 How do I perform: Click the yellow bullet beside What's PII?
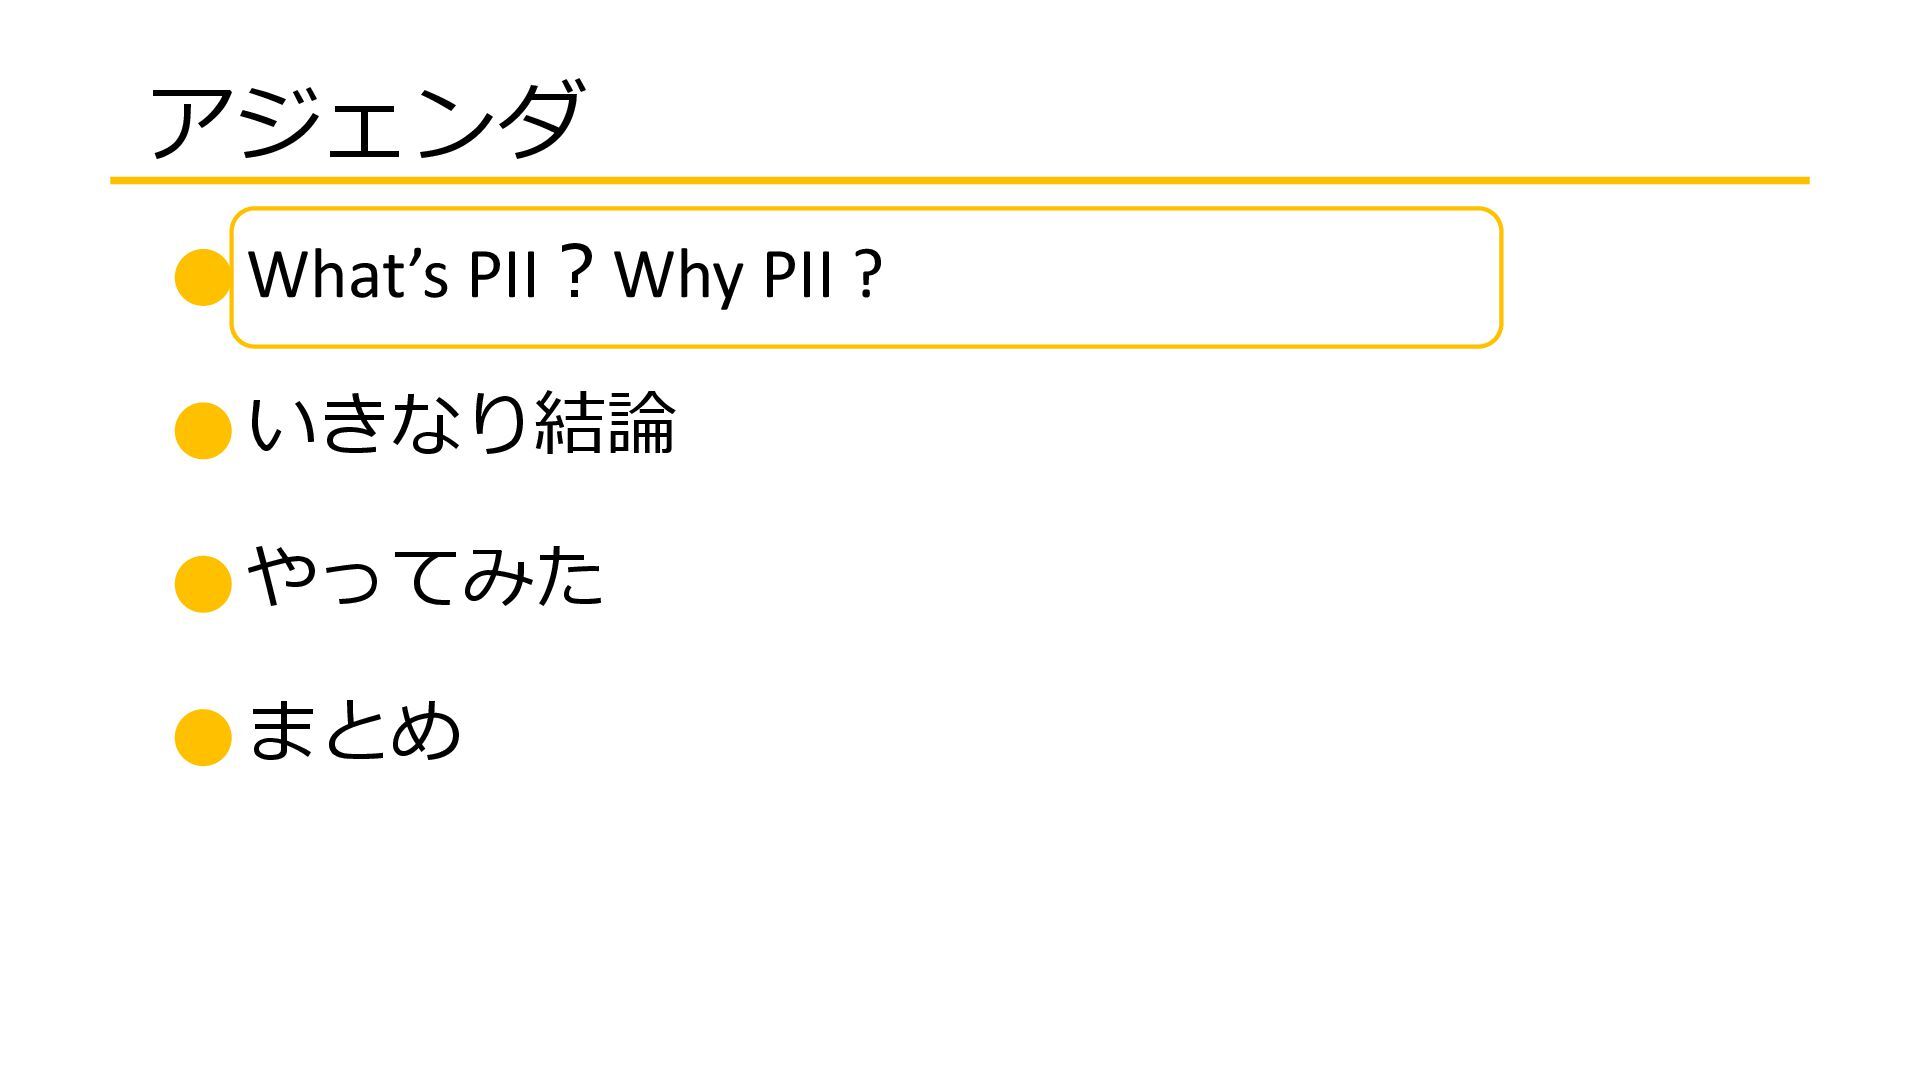click(x=203, y=277)
